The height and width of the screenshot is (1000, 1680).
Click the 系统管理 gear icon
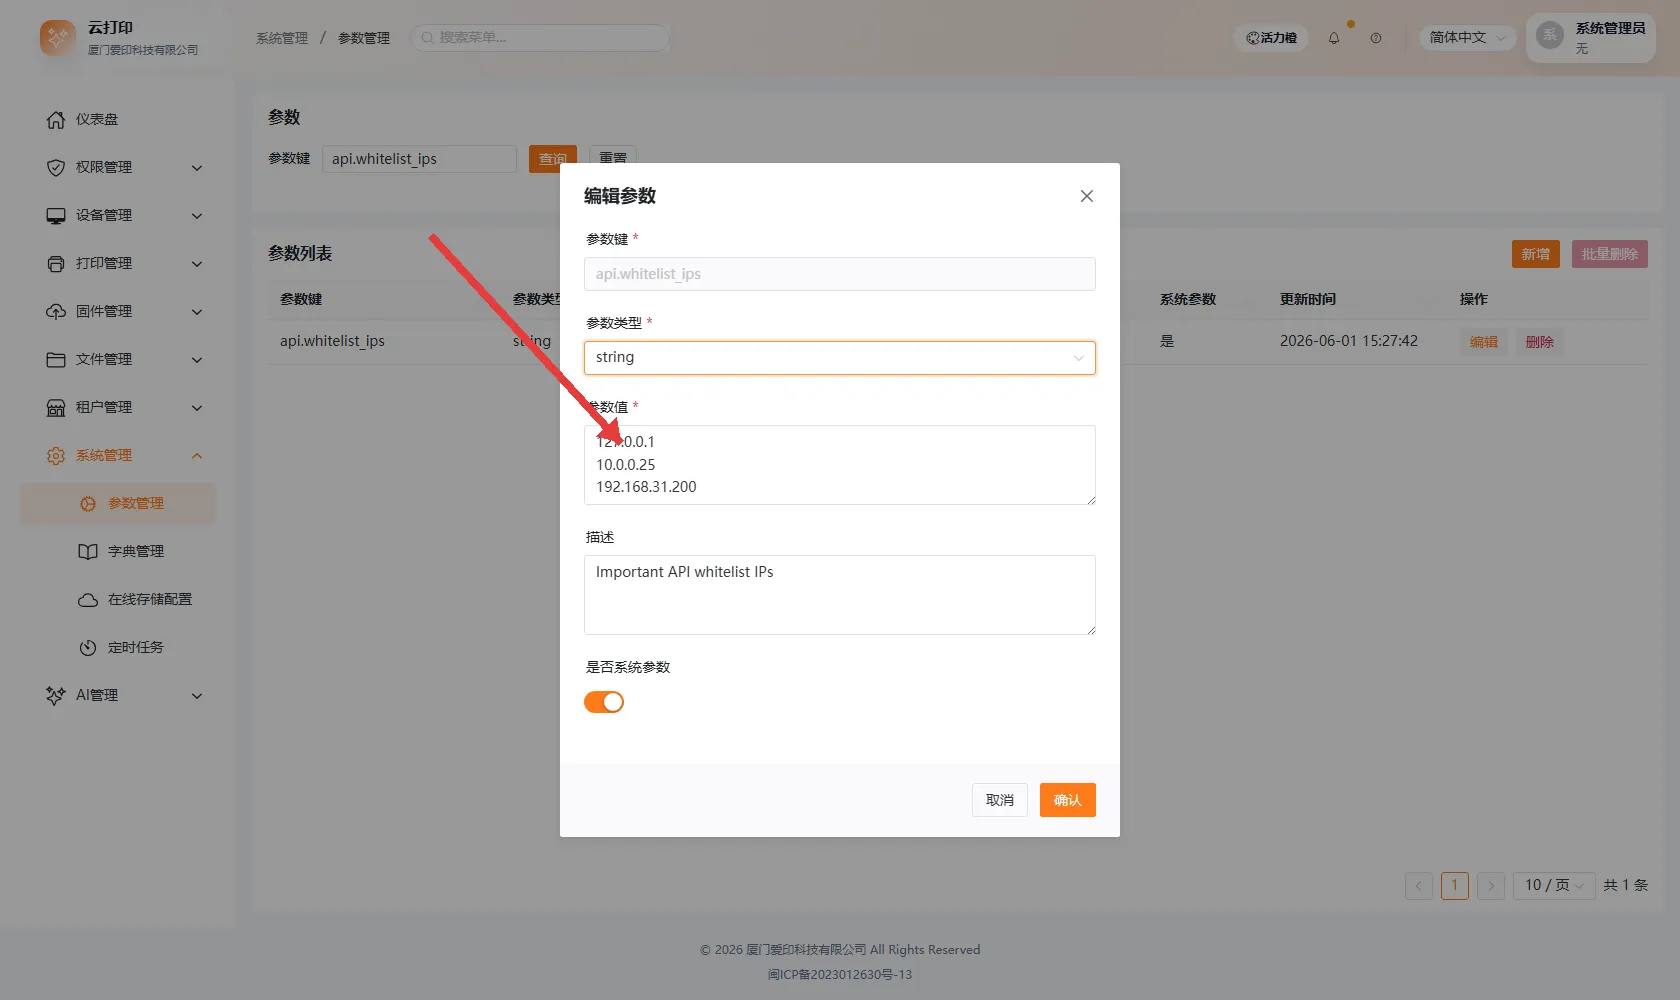pyautogui.click(x=56, y=456)
